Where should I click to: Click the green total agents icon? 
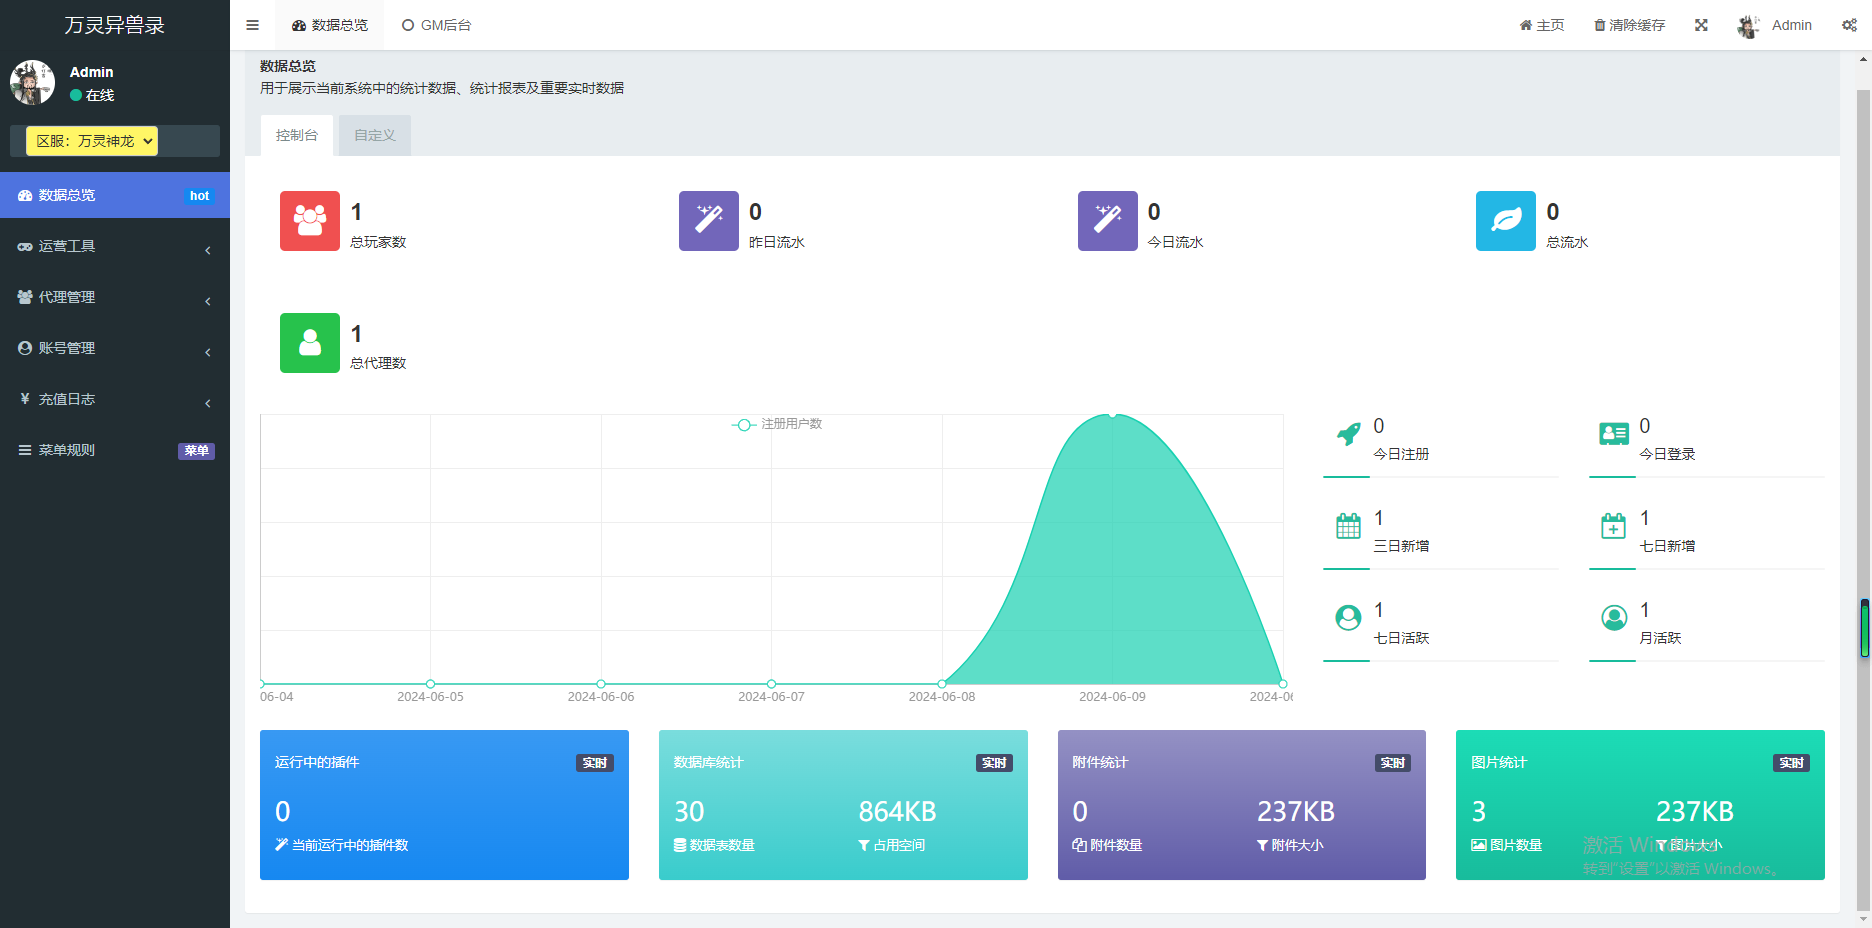coord(310,343)
